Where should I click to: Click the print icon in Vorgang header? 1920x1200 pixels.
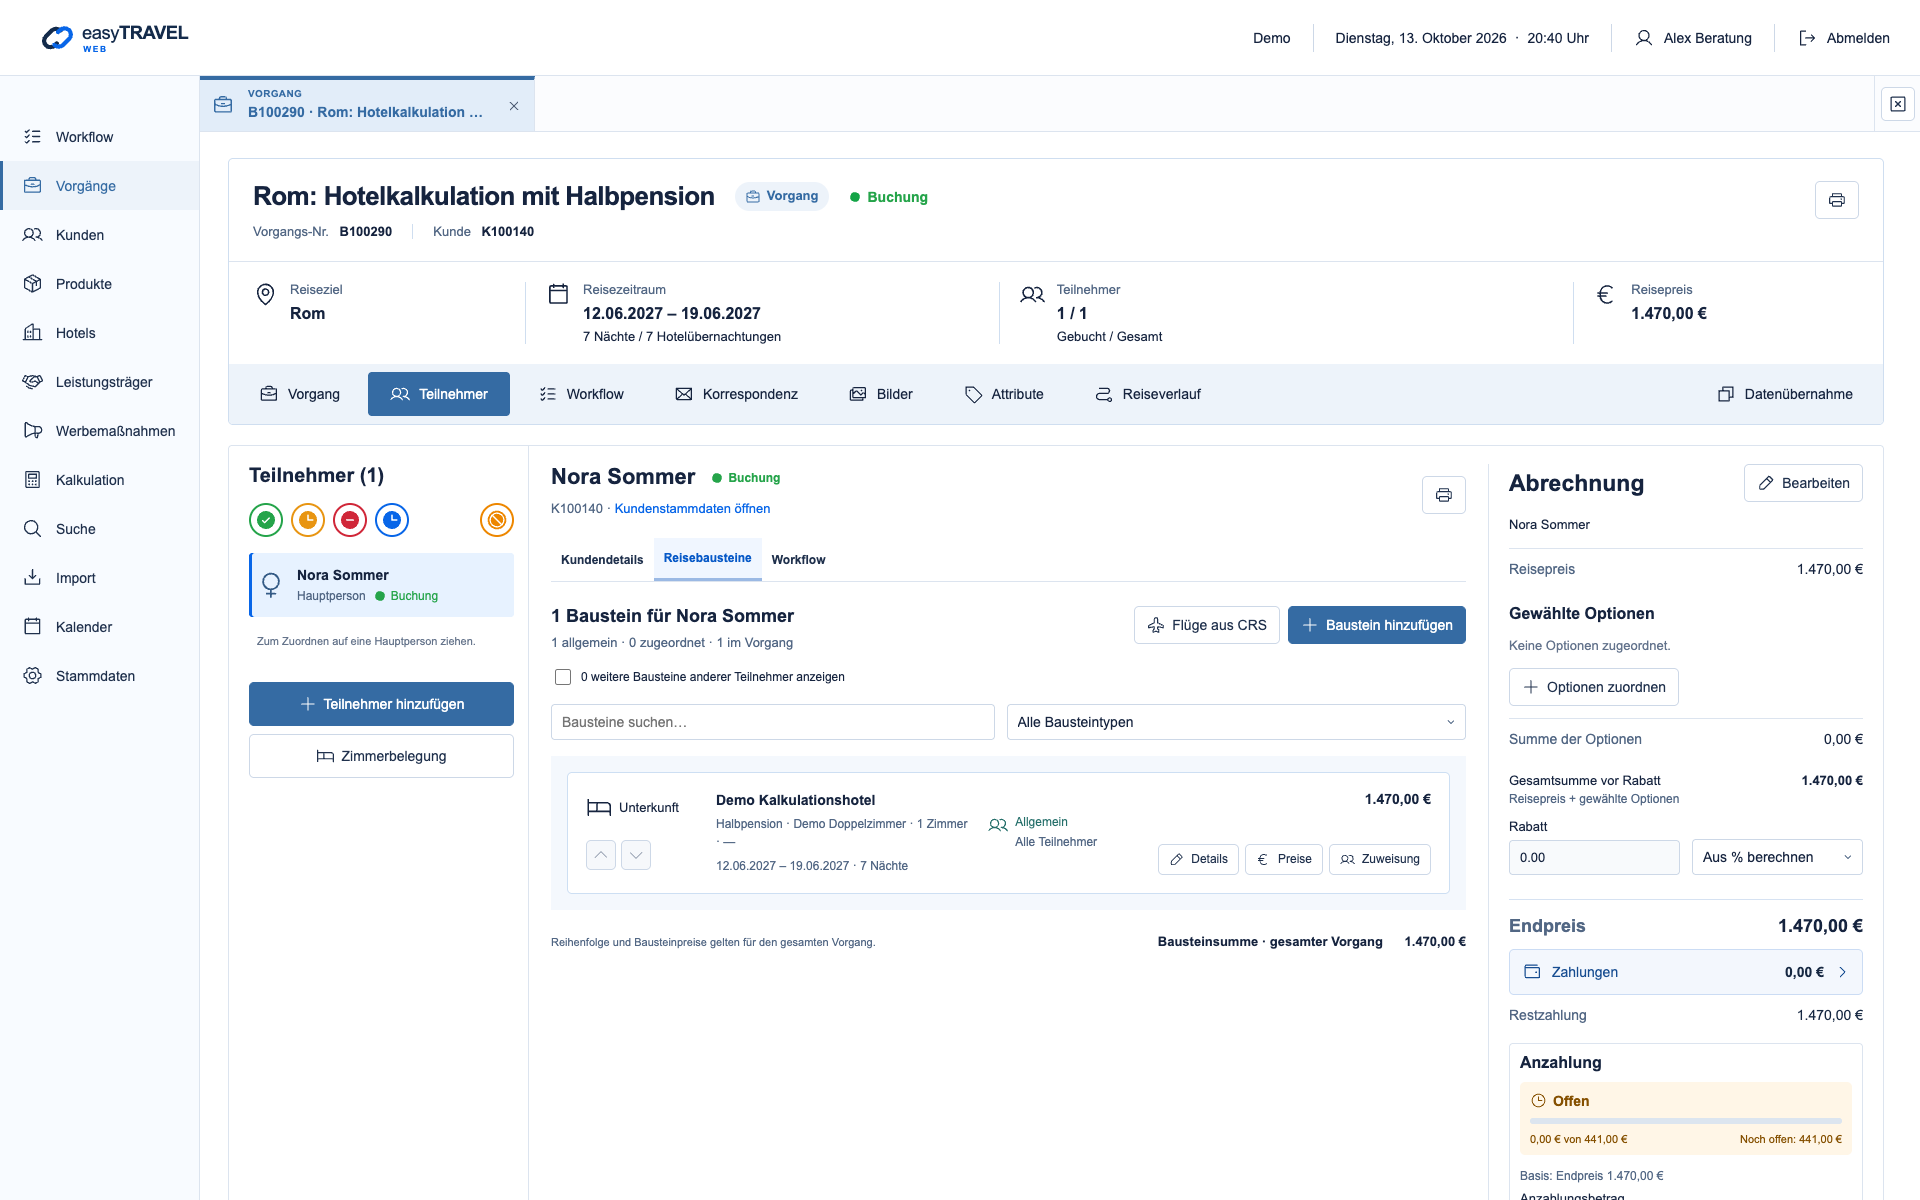point(1836,200)
